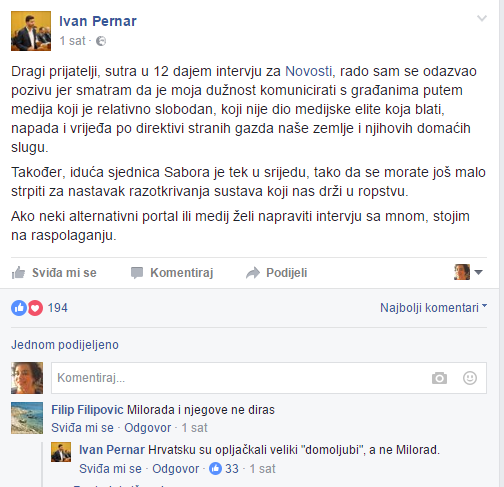Image resolution: width=504 pixels, height=487 pixels.
Task: Click Odgovor under Filip Filipovic comment
Action: coord(147,428)
